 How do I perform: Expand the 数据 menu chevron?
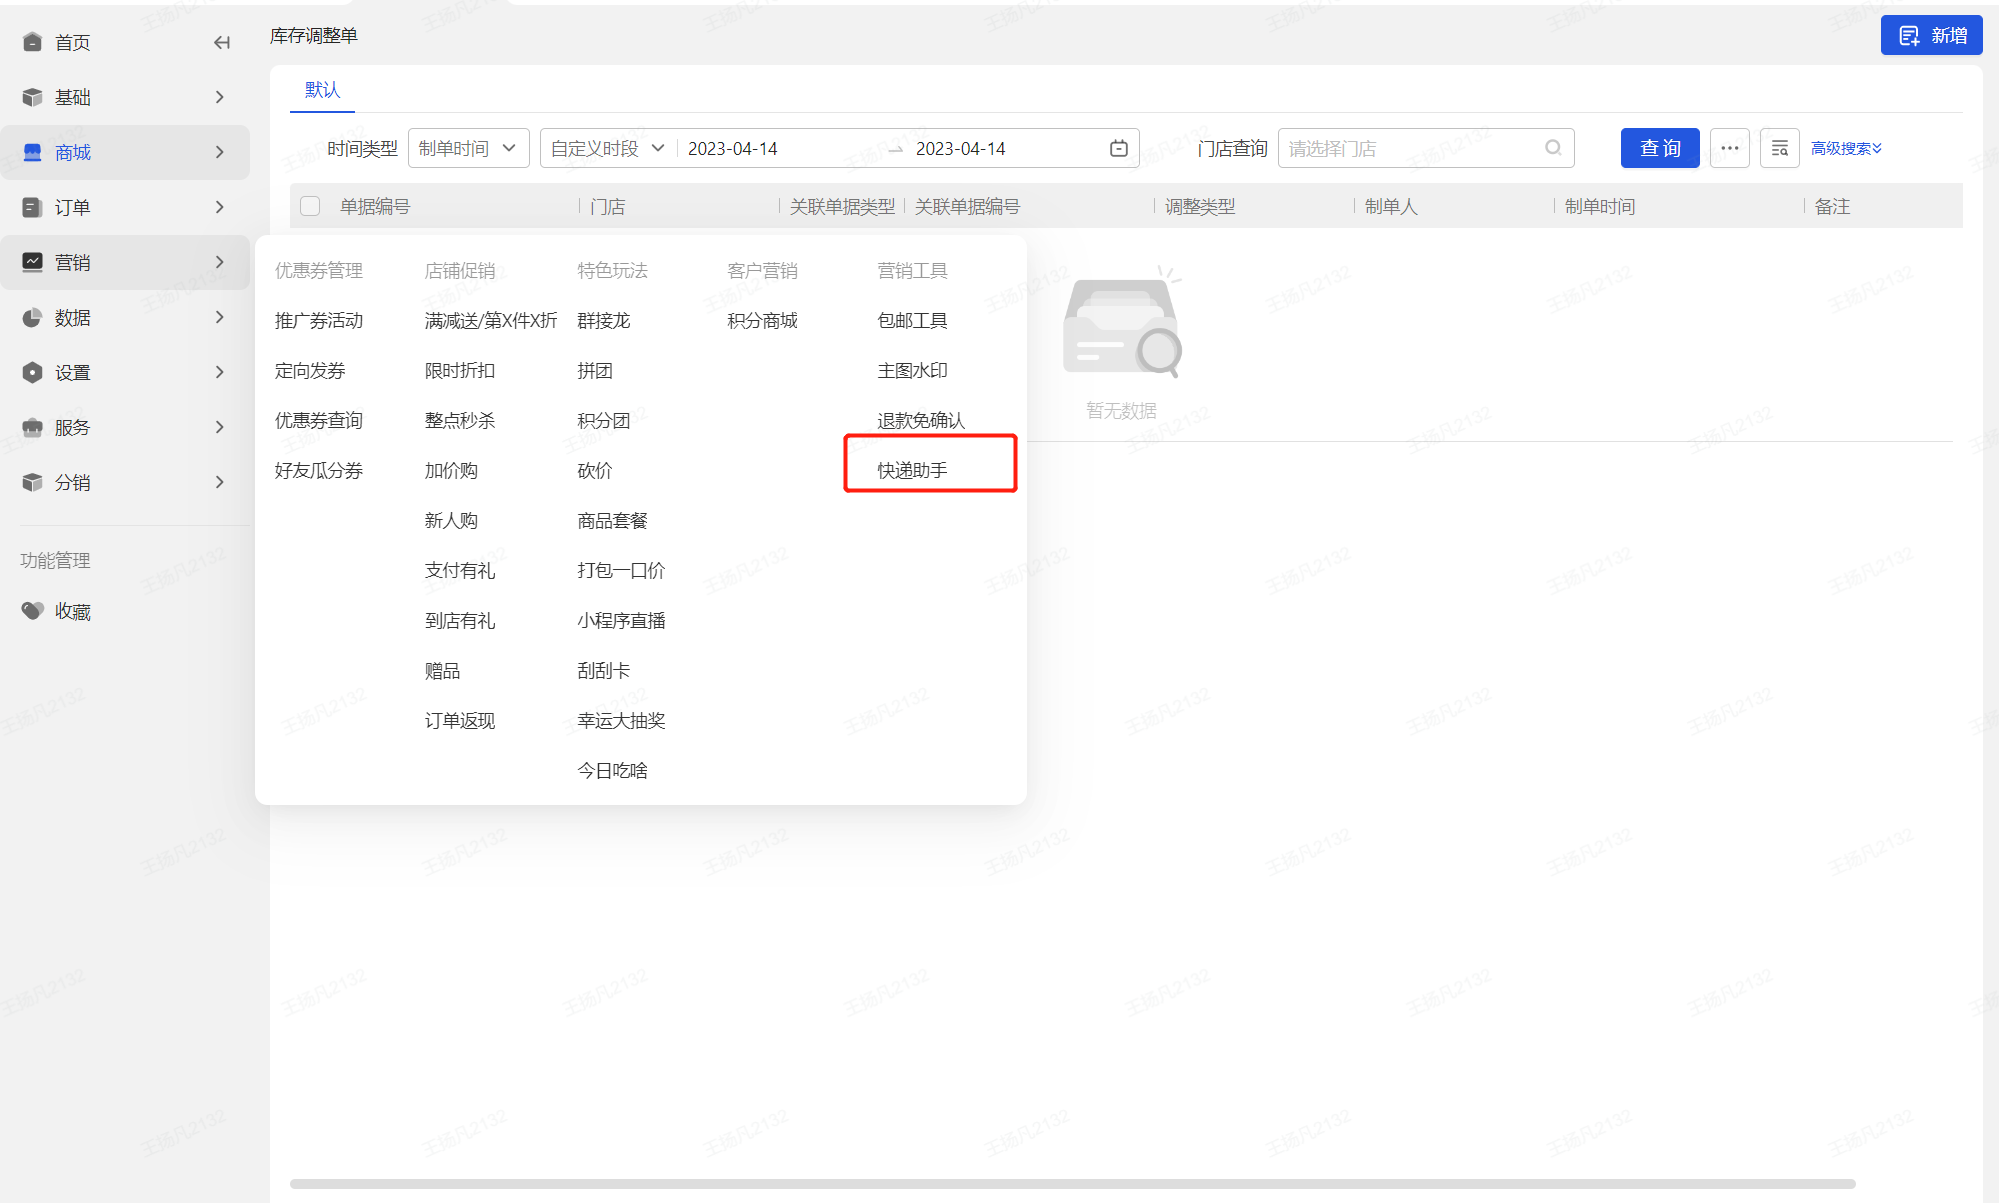click(x=220, y=317)
